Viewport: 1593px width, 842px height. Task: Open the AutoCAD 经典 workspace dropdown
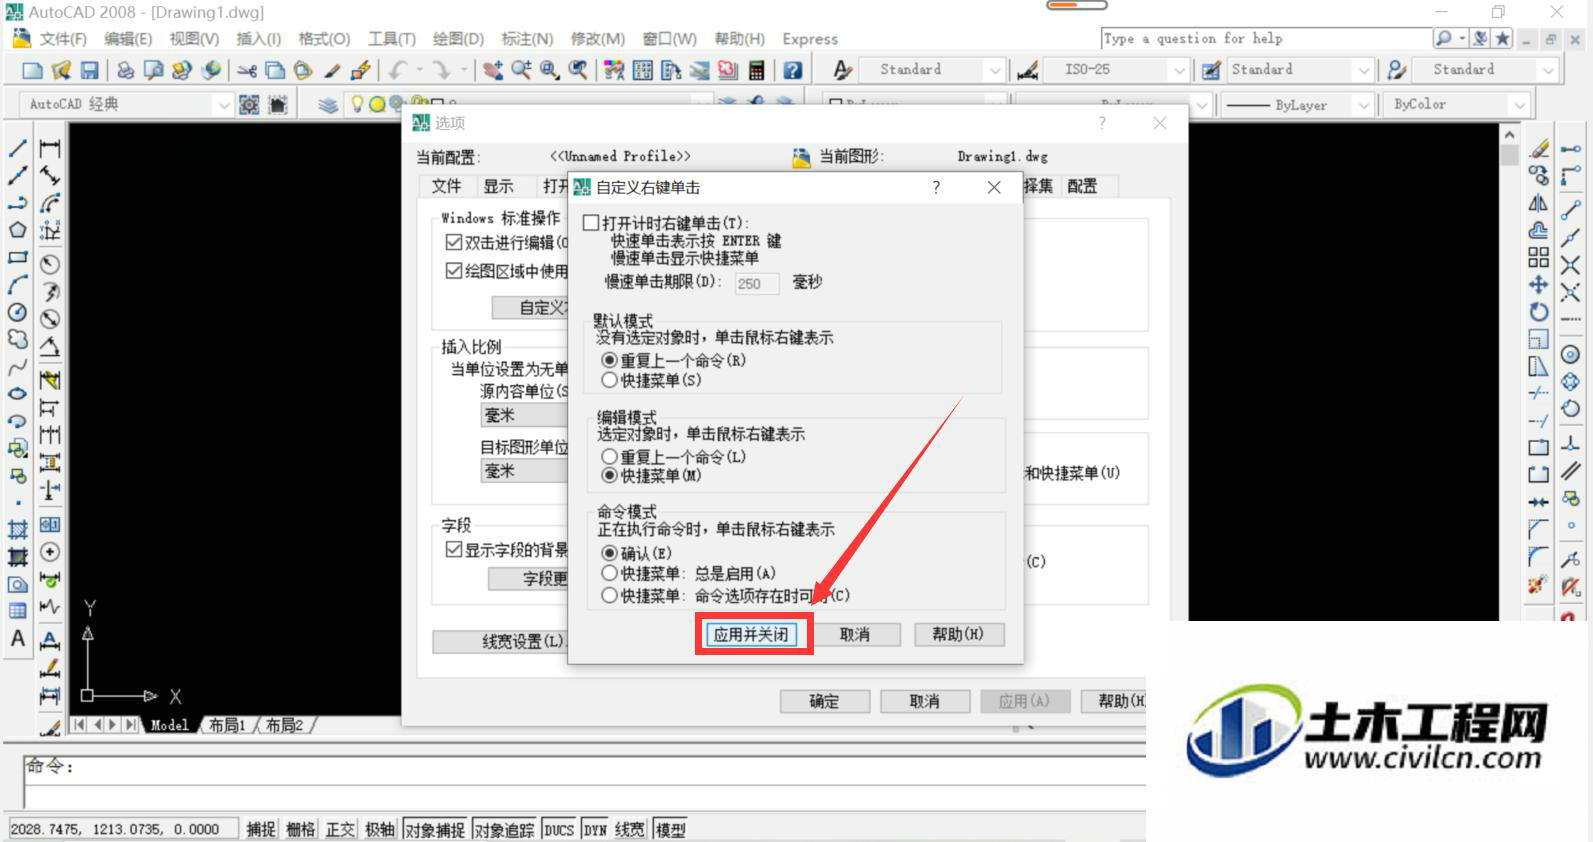pos(222,104)
